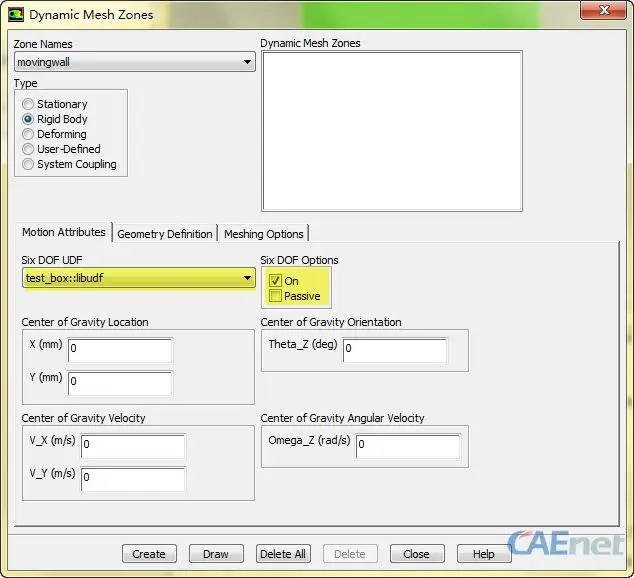
Task: Go to the Meshing Options tab
Action: [x=264, y=234]
